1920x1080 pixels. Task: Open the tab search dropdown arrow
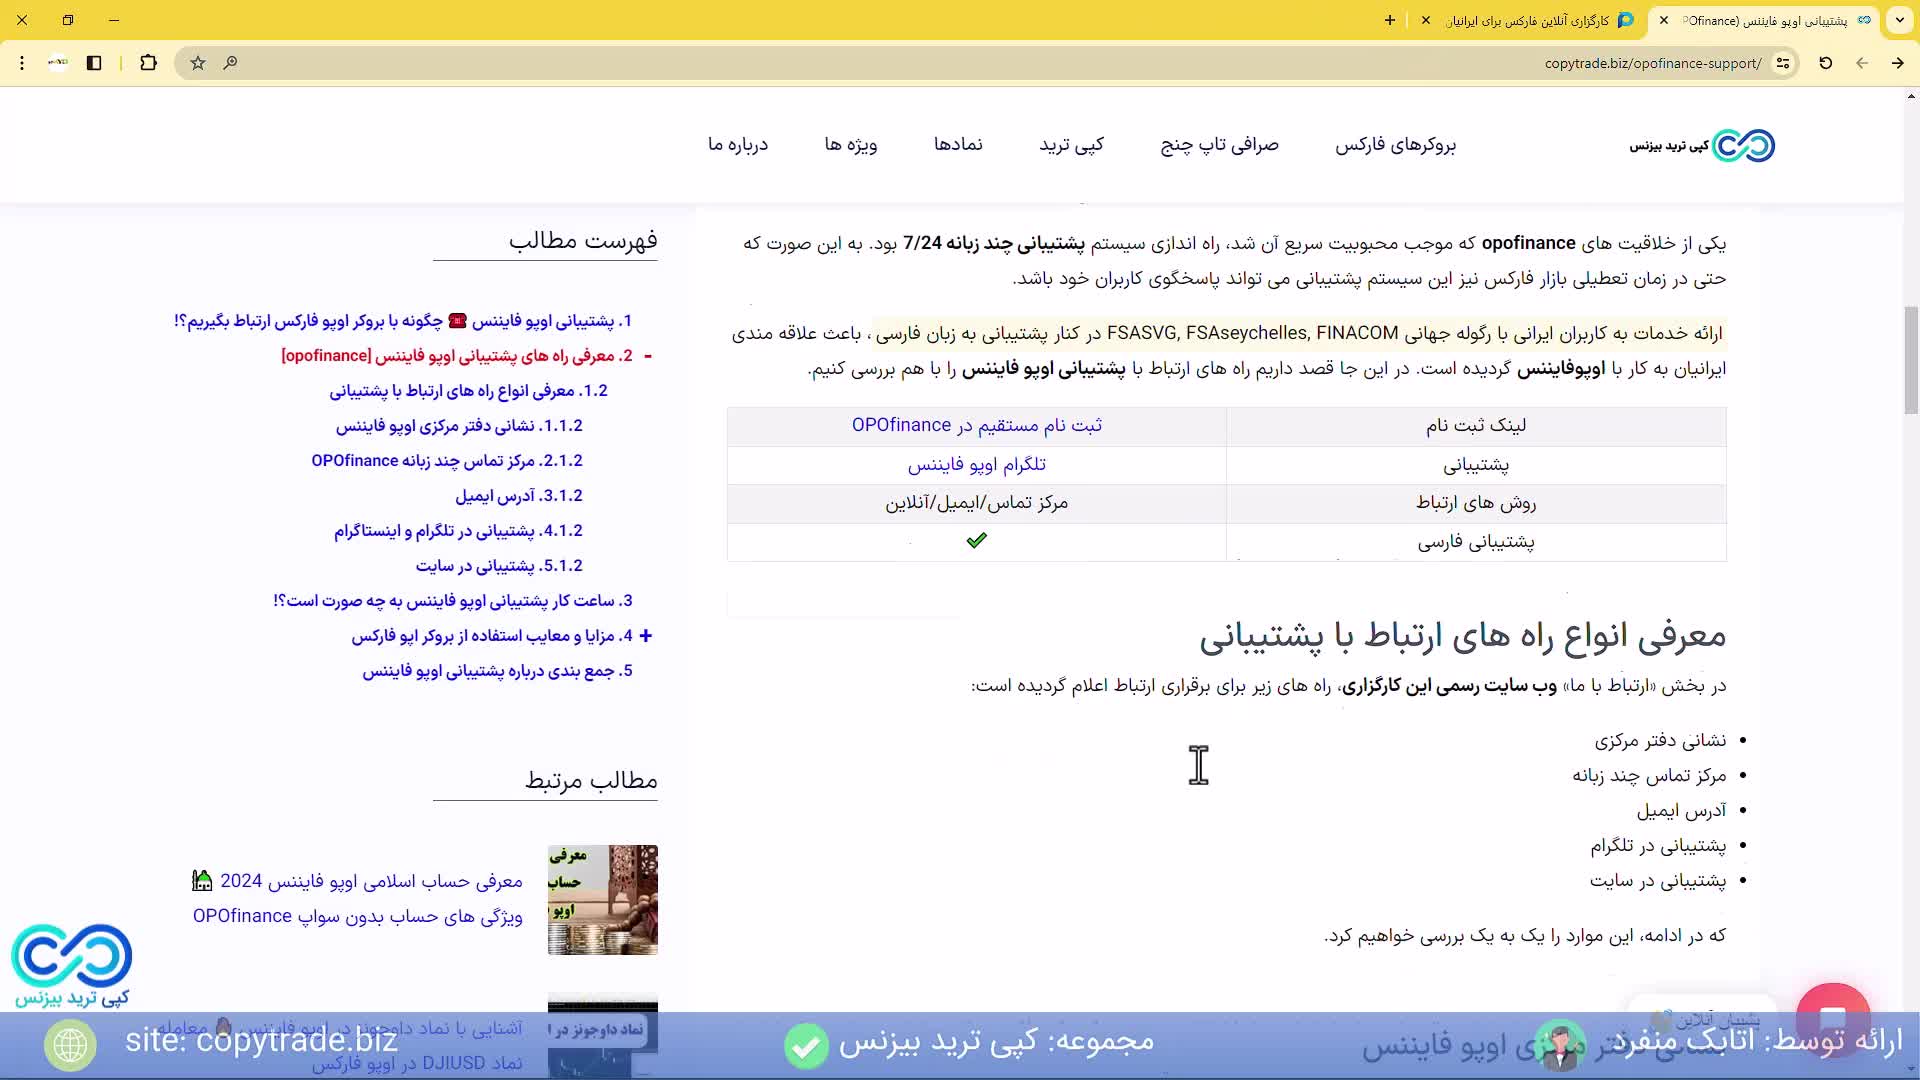[x=1899, y=20]
